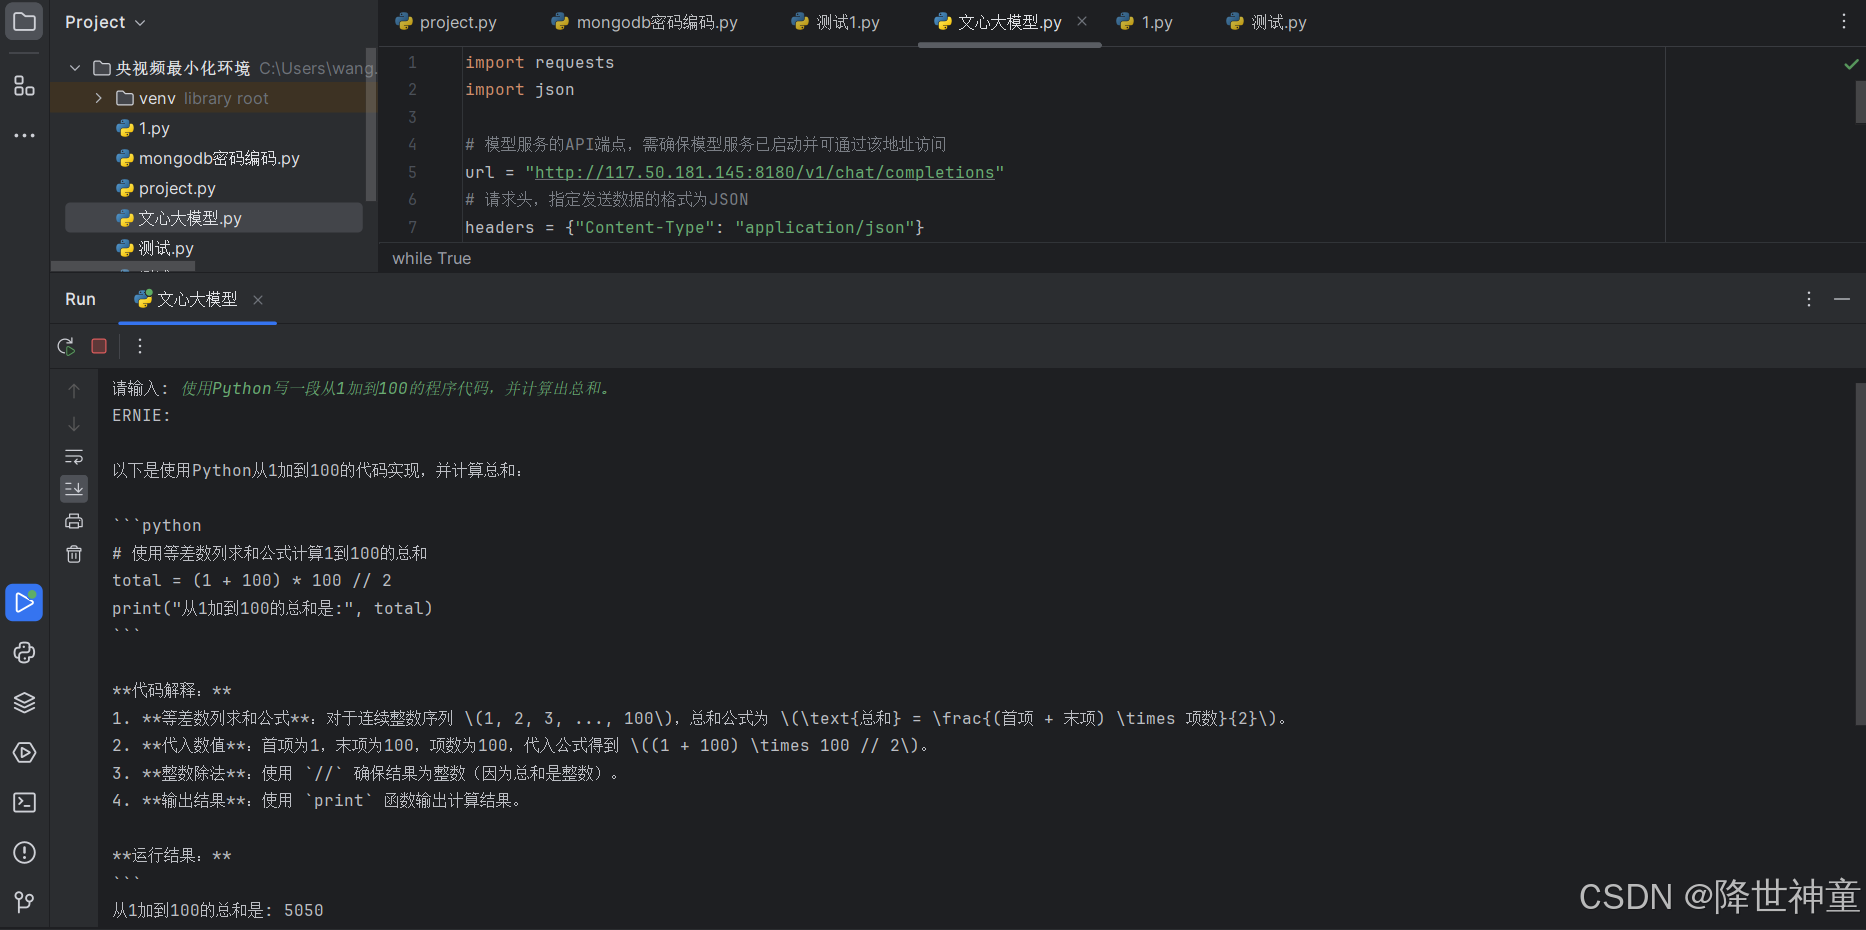The height and width of the screenshot is (930, 1866).
Task: Switch to project.py editor tab
Action: point(446,22)
